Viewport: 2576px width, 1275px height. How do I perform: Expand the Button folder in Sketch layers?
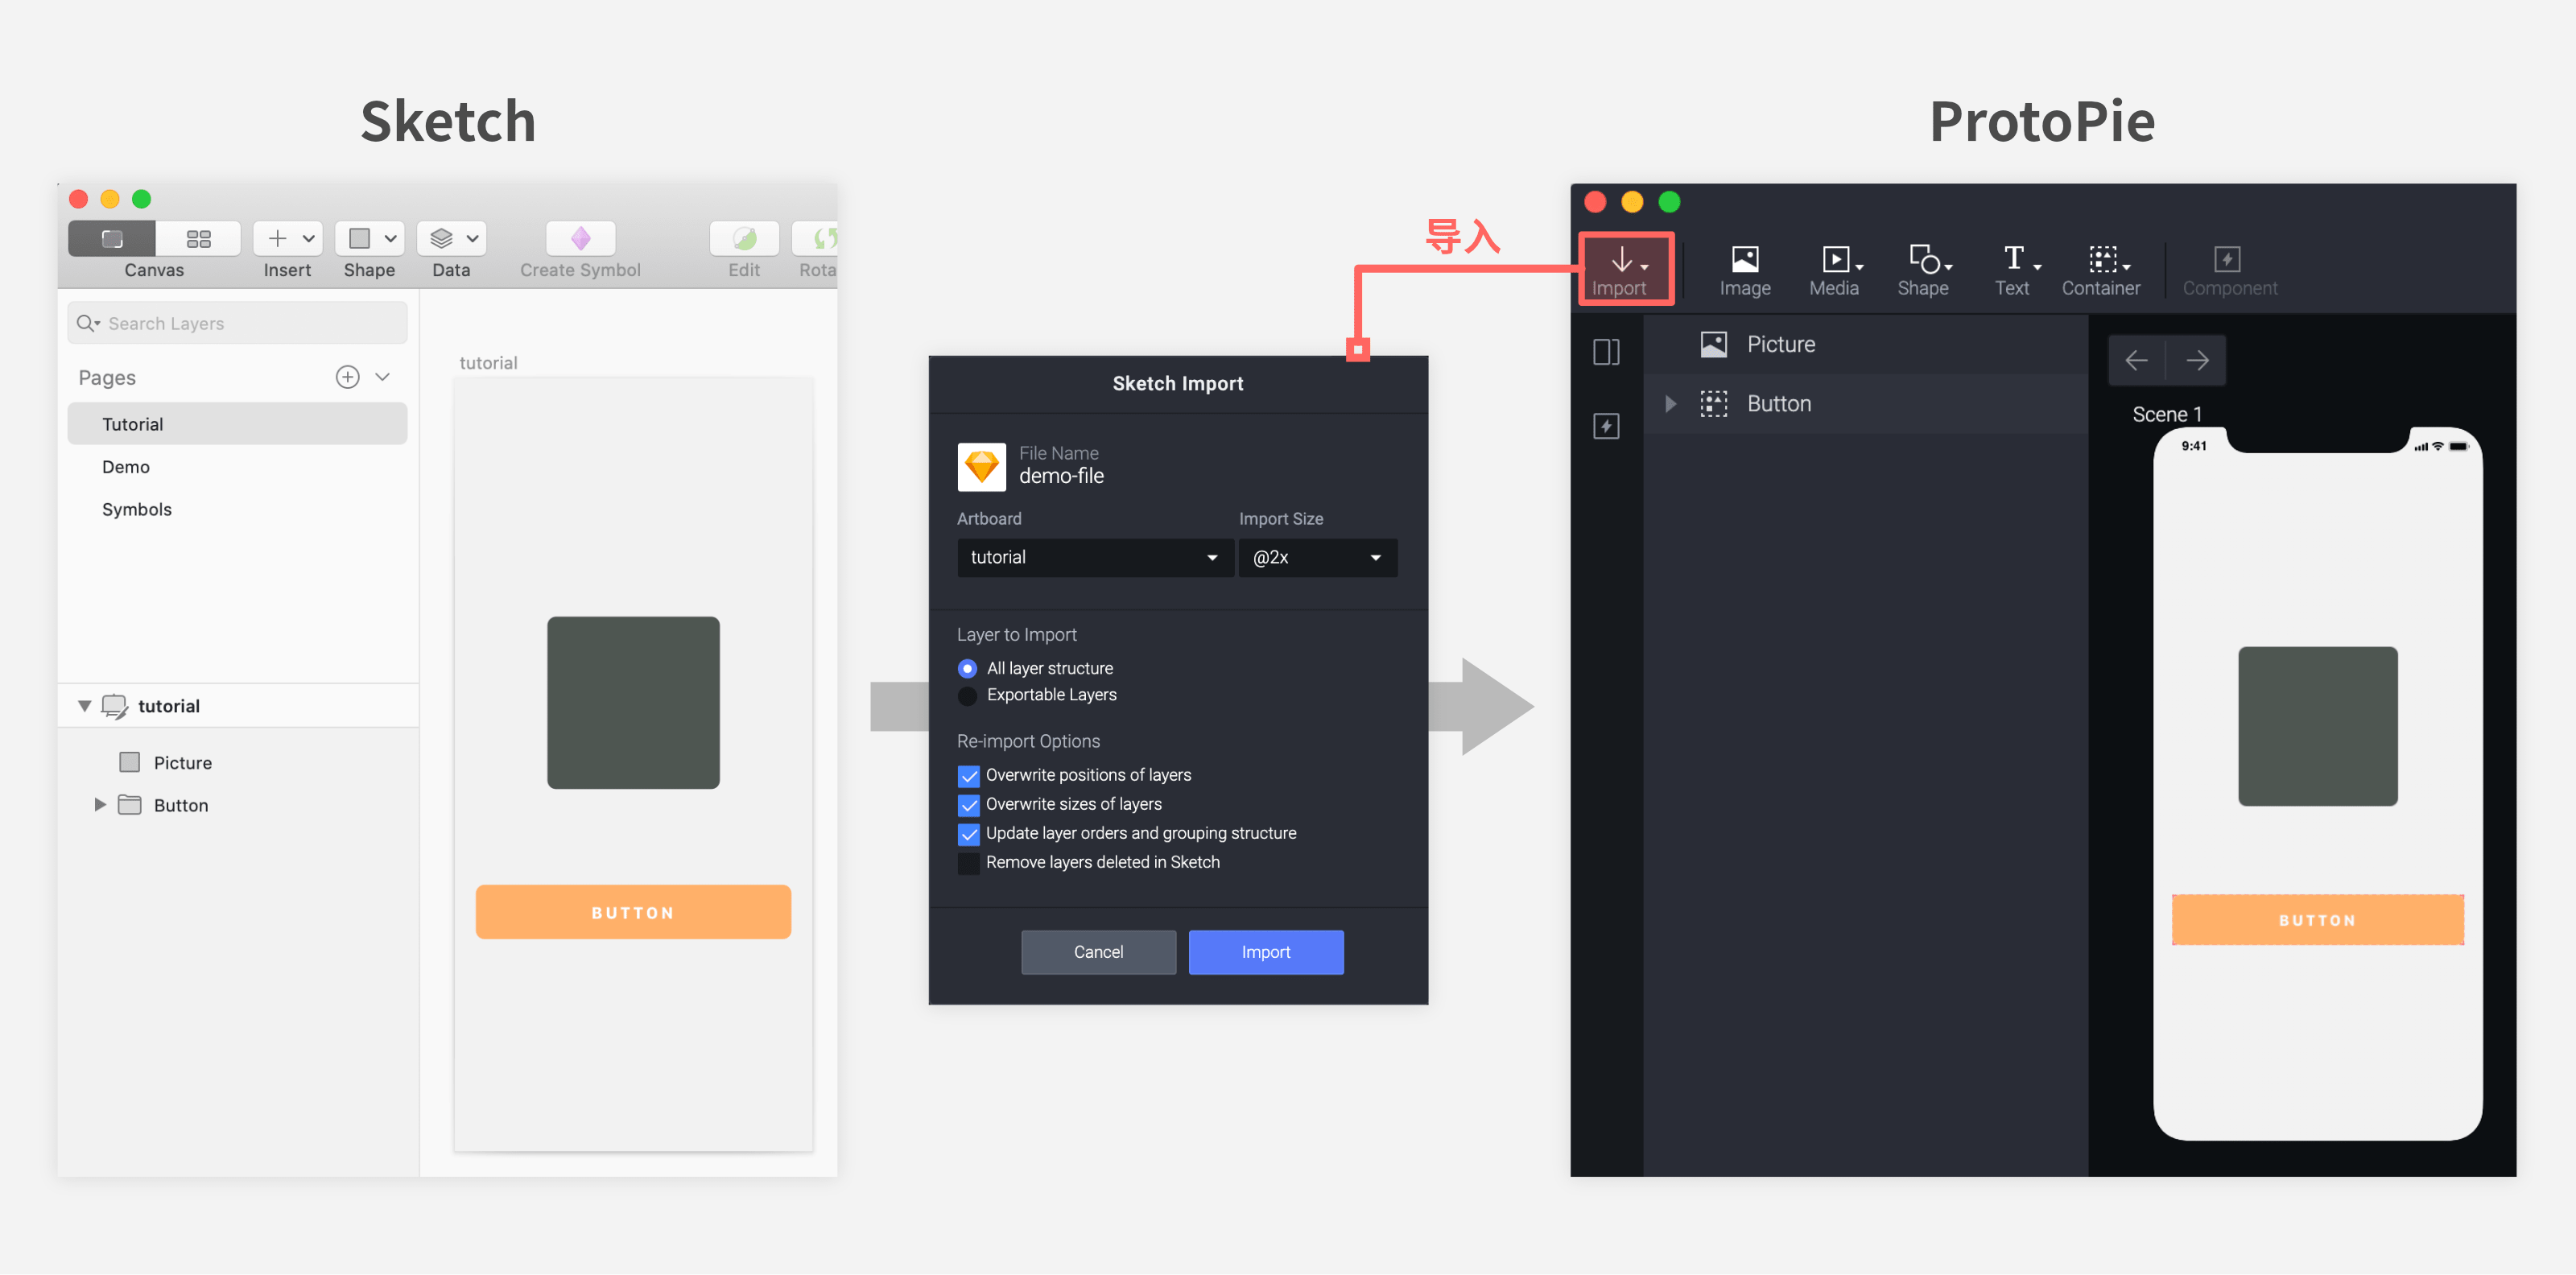(99, 805)
